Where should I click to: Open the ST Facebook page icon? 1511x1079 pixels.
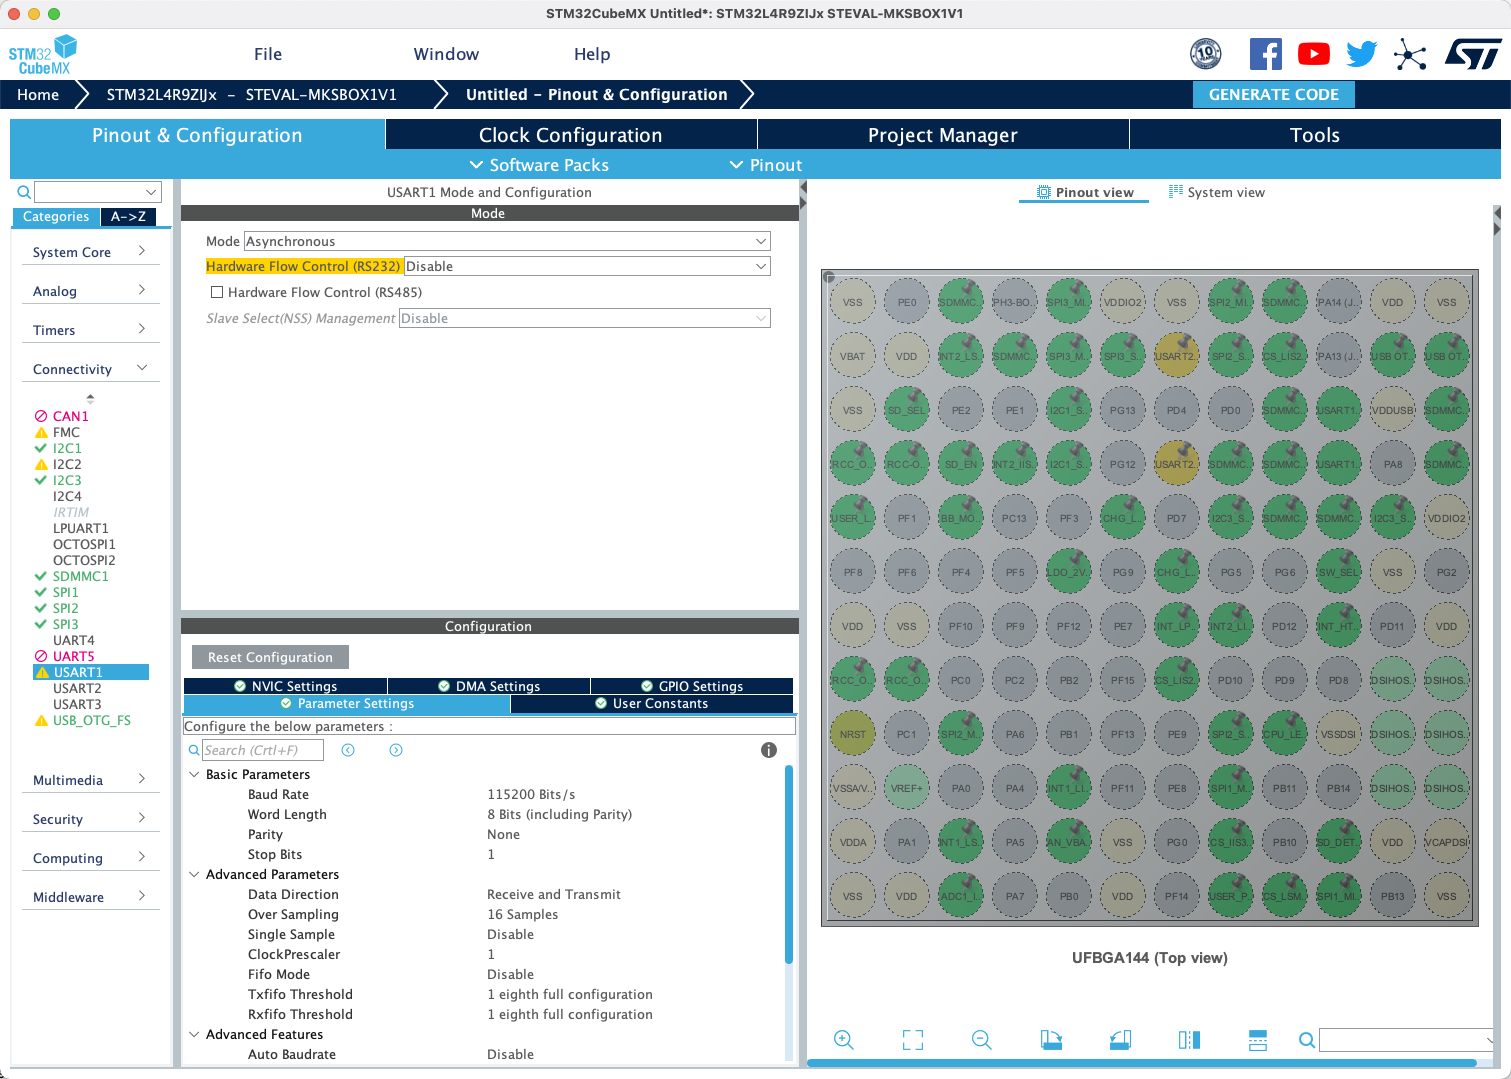pyautogui.click(x=1266, y=54)
